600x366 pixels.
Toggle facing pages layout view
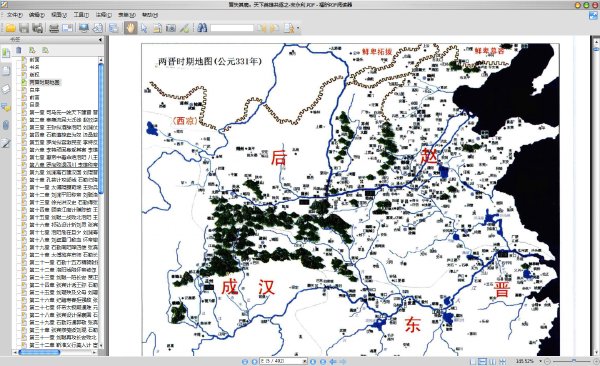click(492, 361)
